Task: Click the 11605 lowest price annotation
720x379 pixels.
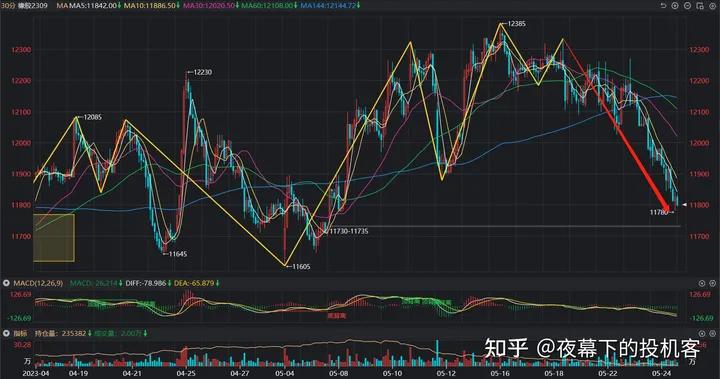Action: 301,266
